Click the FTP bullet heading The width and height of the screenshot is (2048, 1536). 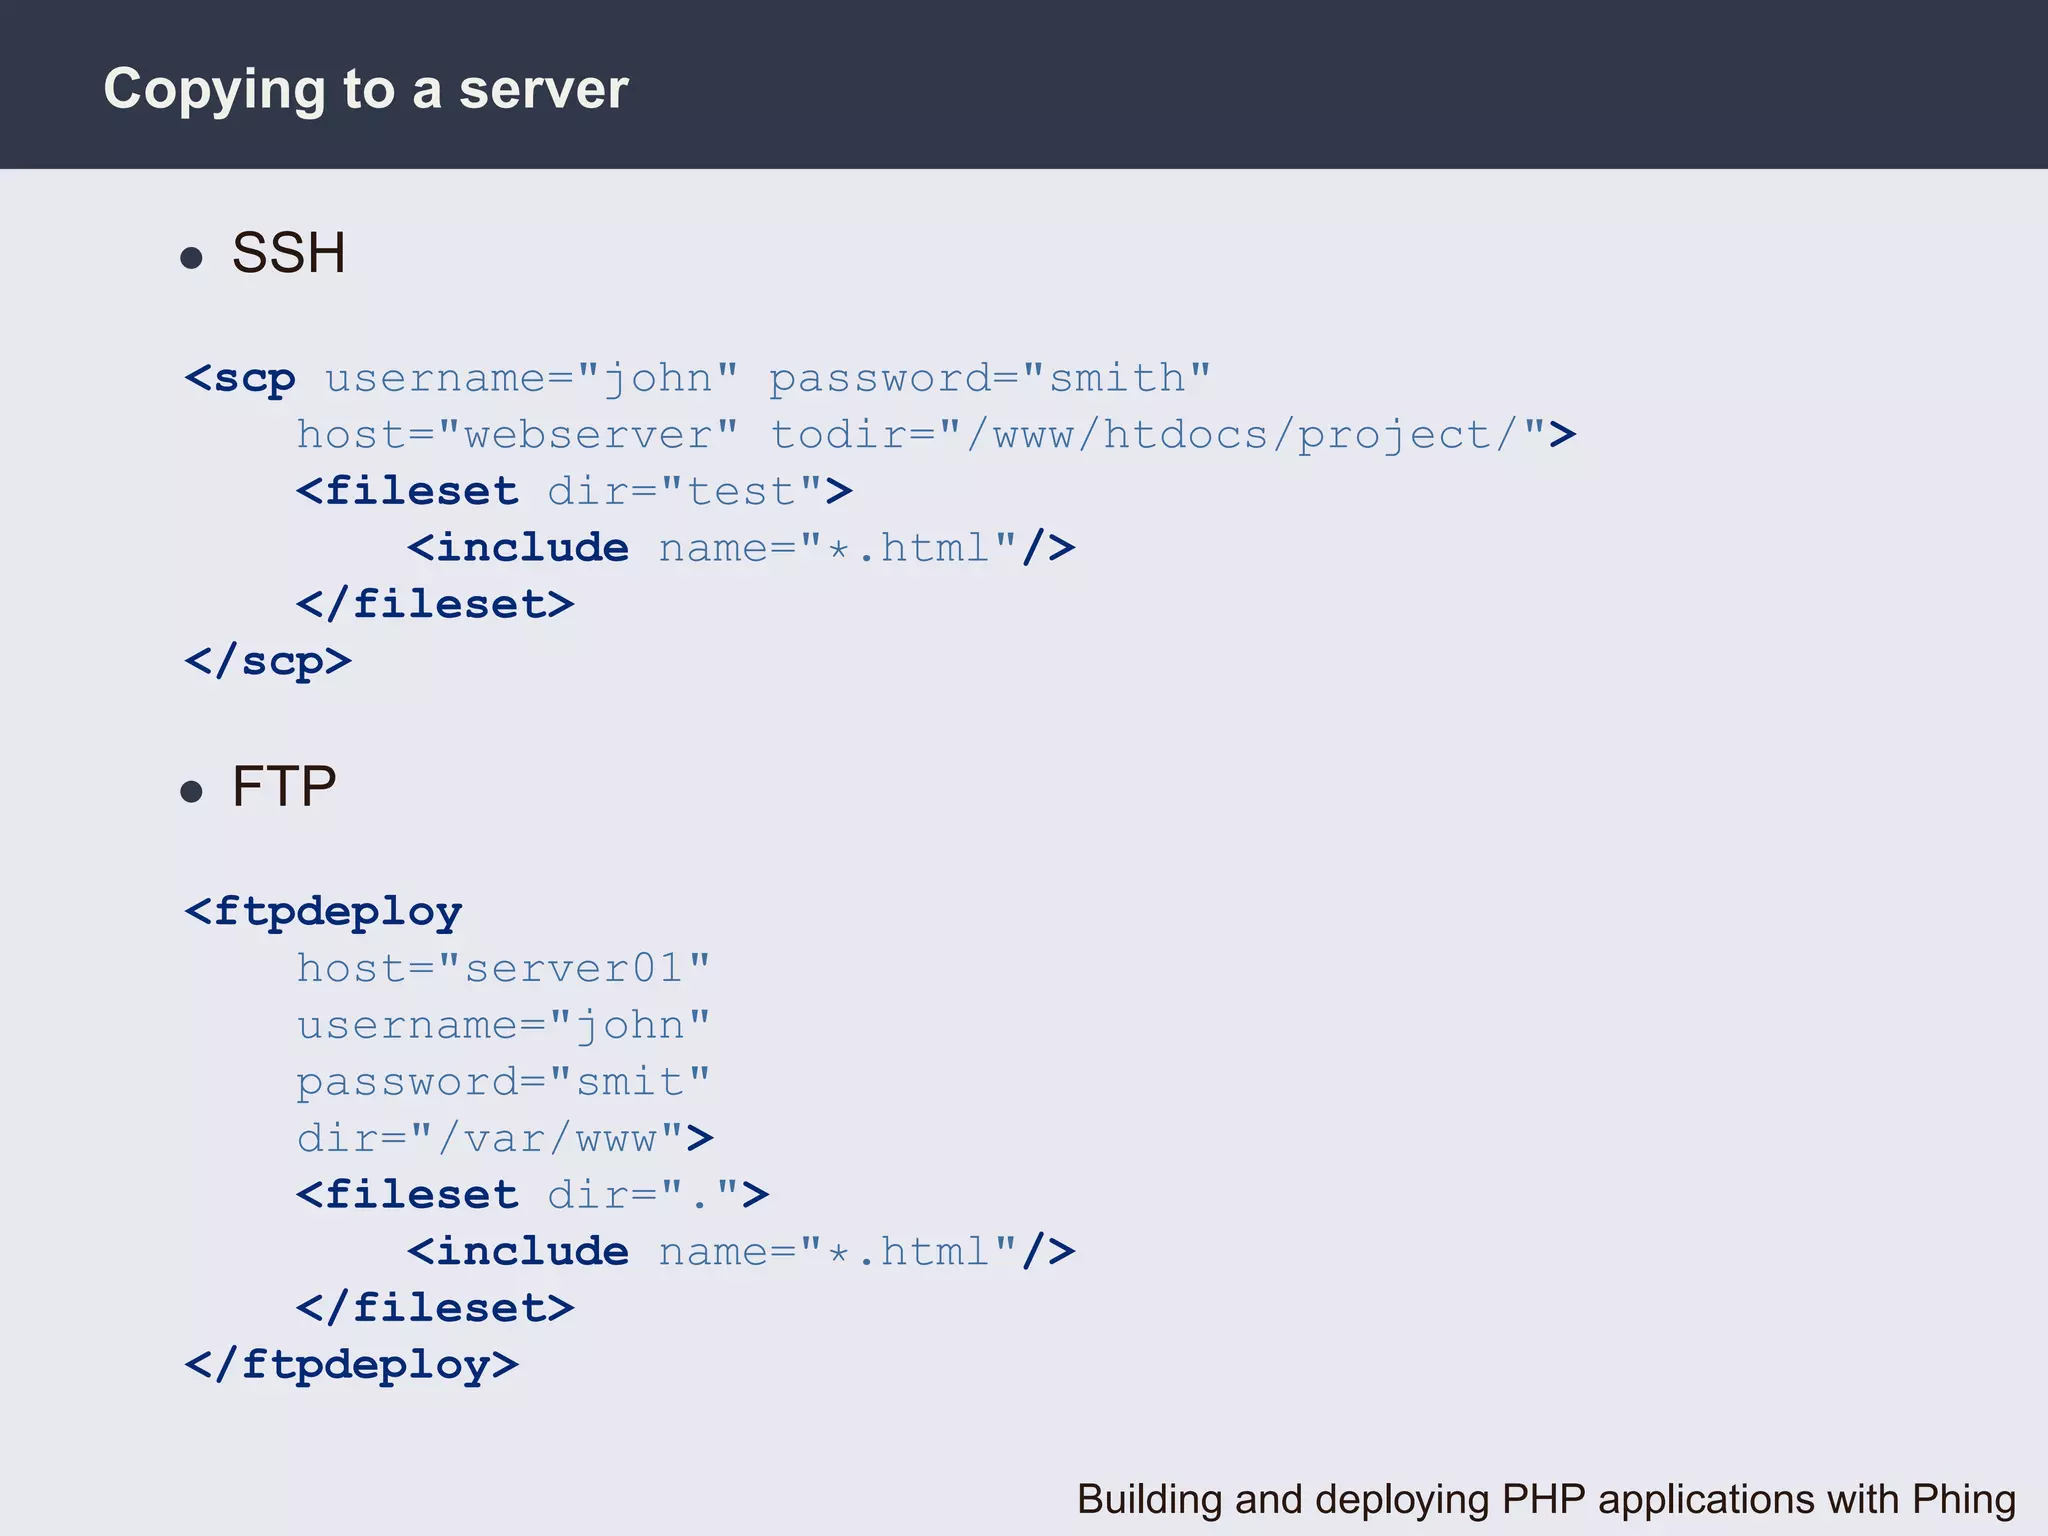tap(284, 786)
